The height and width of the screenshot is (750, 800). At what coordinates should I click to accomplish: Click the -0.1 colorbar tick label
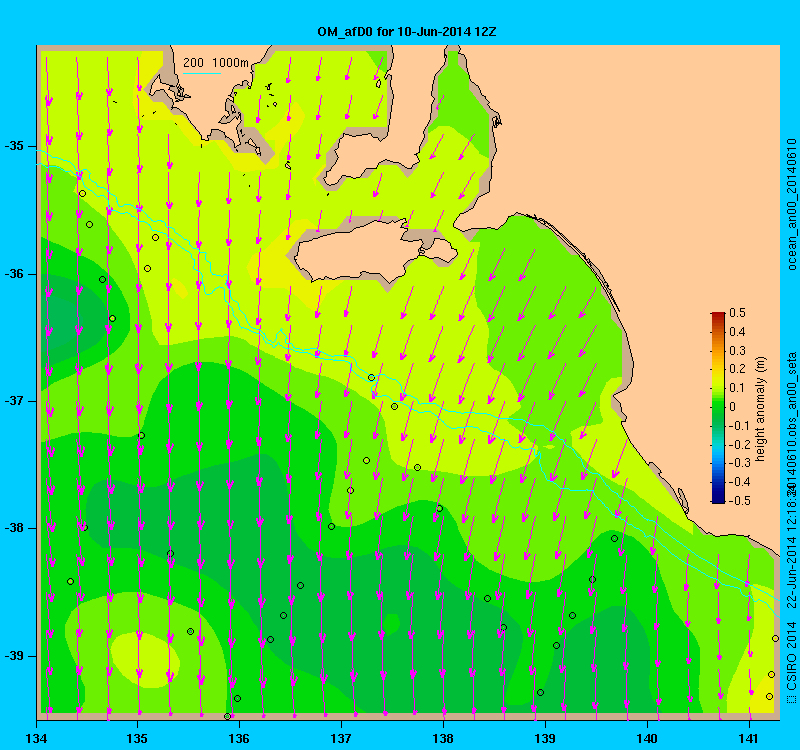pyautogui.click(x=740, y=426)
